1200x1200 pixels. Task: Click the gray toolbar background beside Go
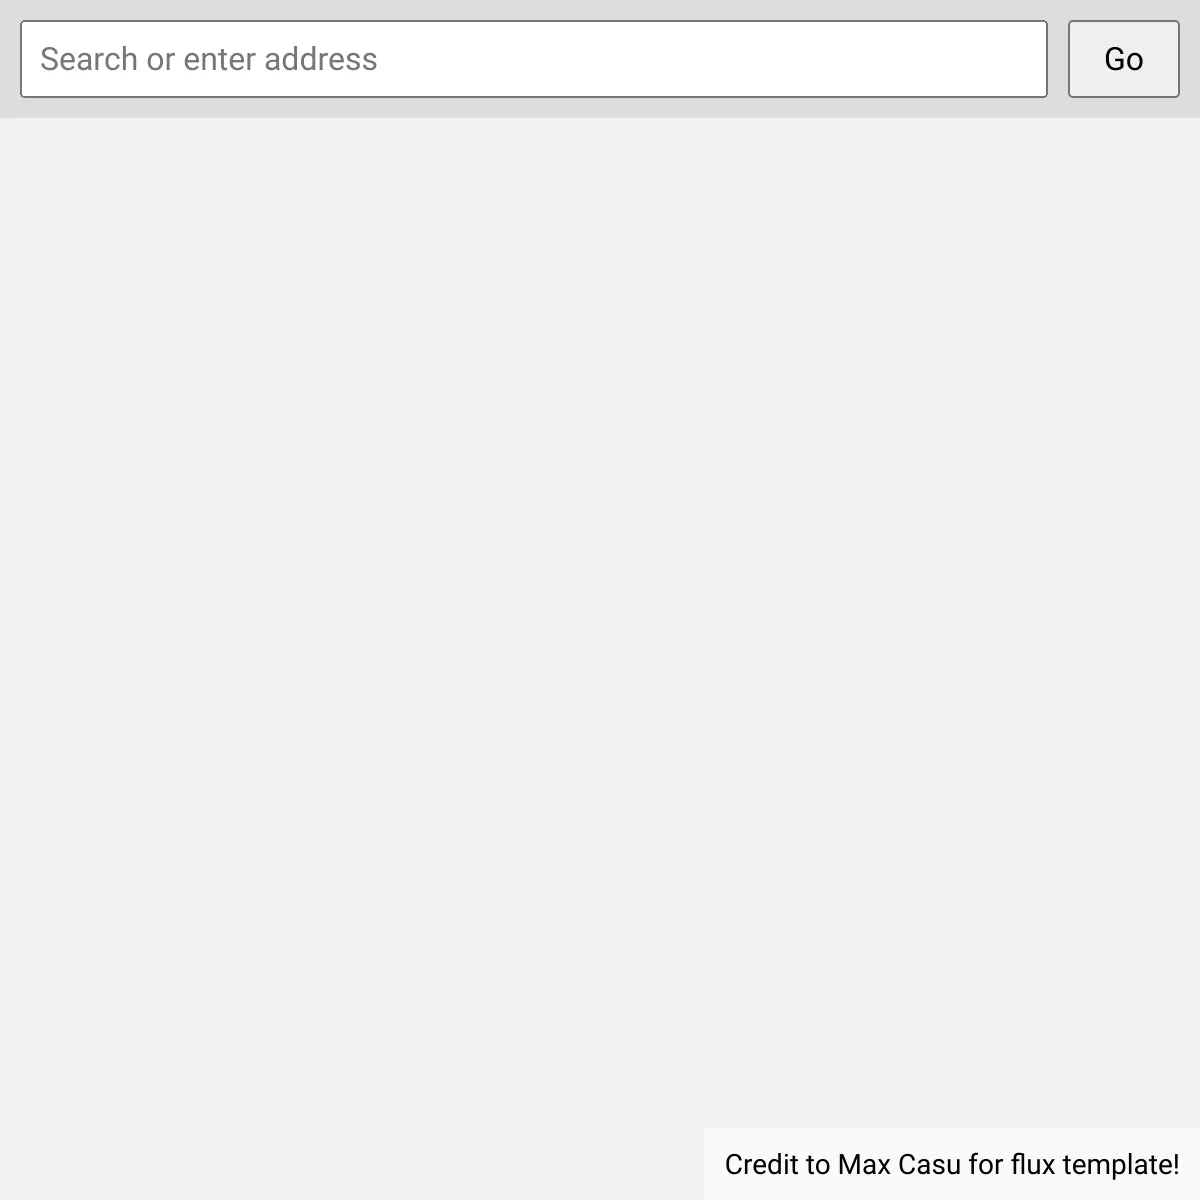tap(1190, 59)
